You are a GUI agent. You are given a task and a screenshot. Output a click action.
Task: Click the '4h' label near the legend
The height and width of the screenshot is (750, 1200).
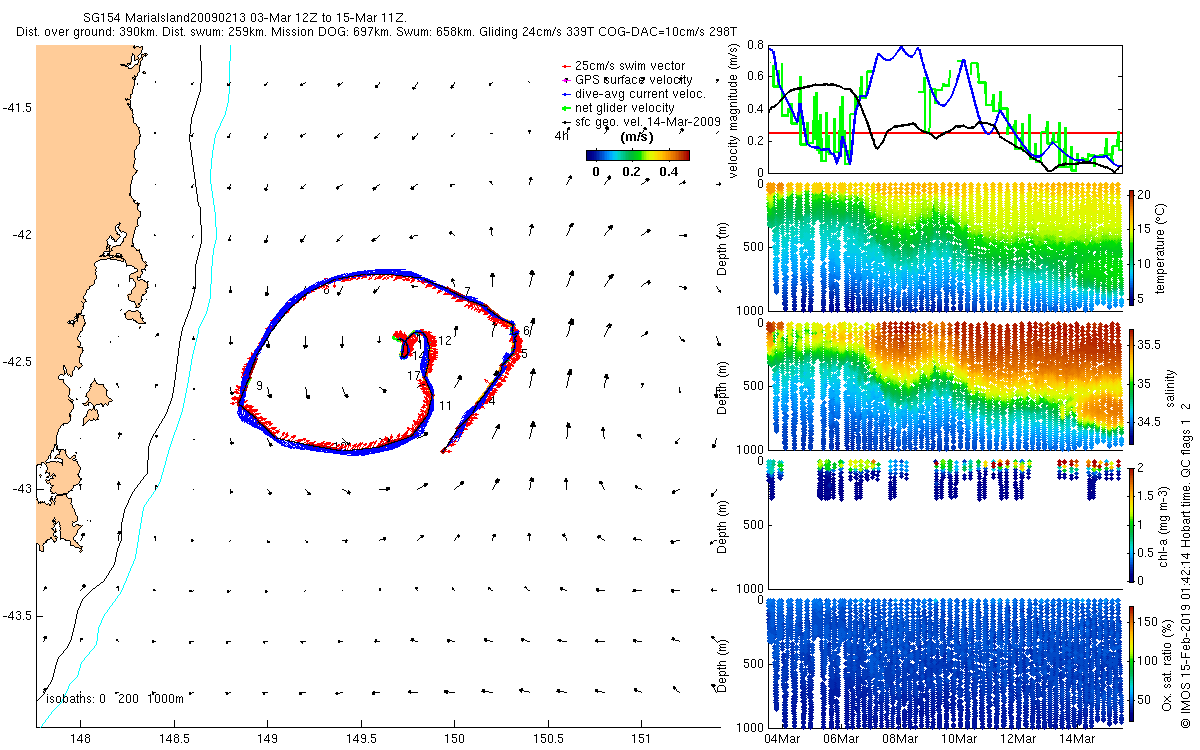tap(562, 135)
